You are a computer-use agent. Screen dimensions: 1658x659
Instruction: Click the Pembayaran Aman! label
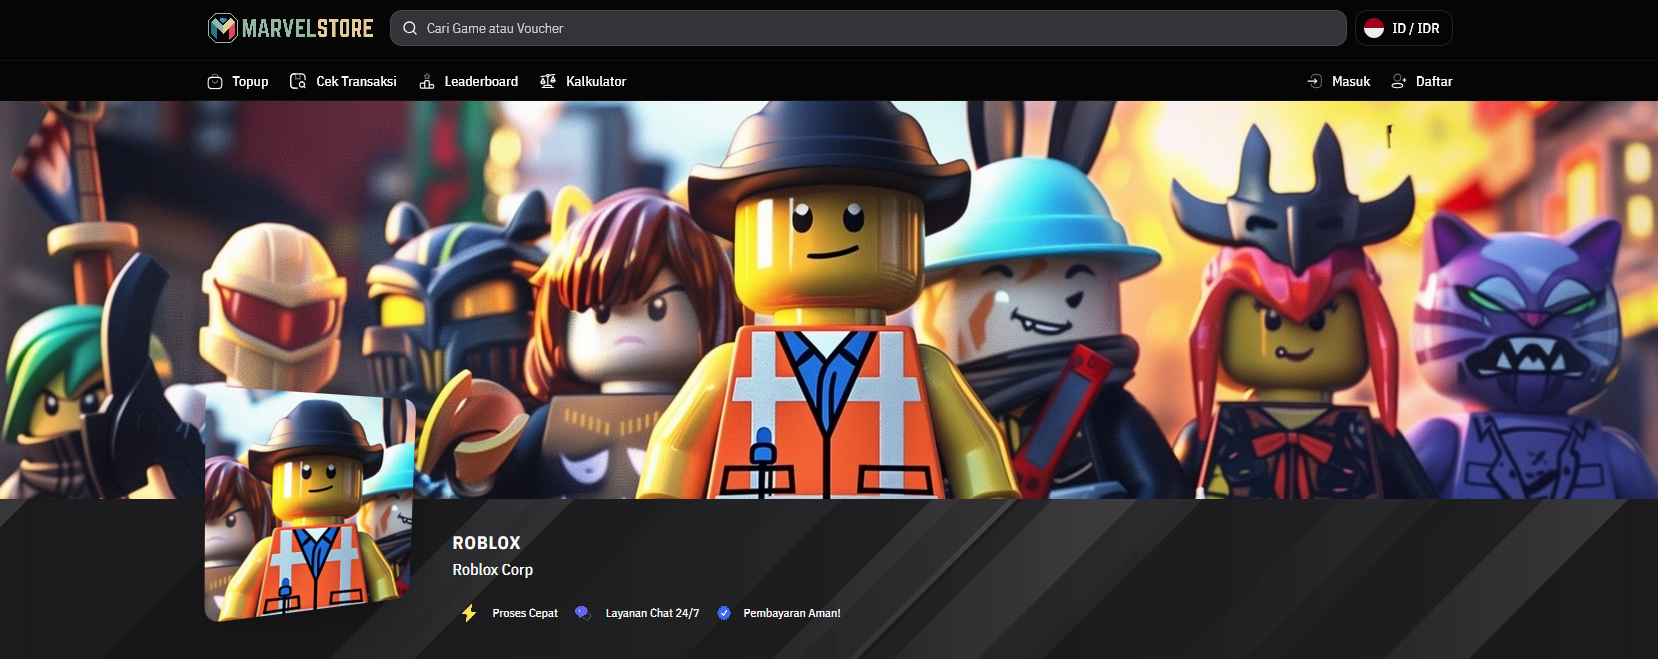point(792,613)
